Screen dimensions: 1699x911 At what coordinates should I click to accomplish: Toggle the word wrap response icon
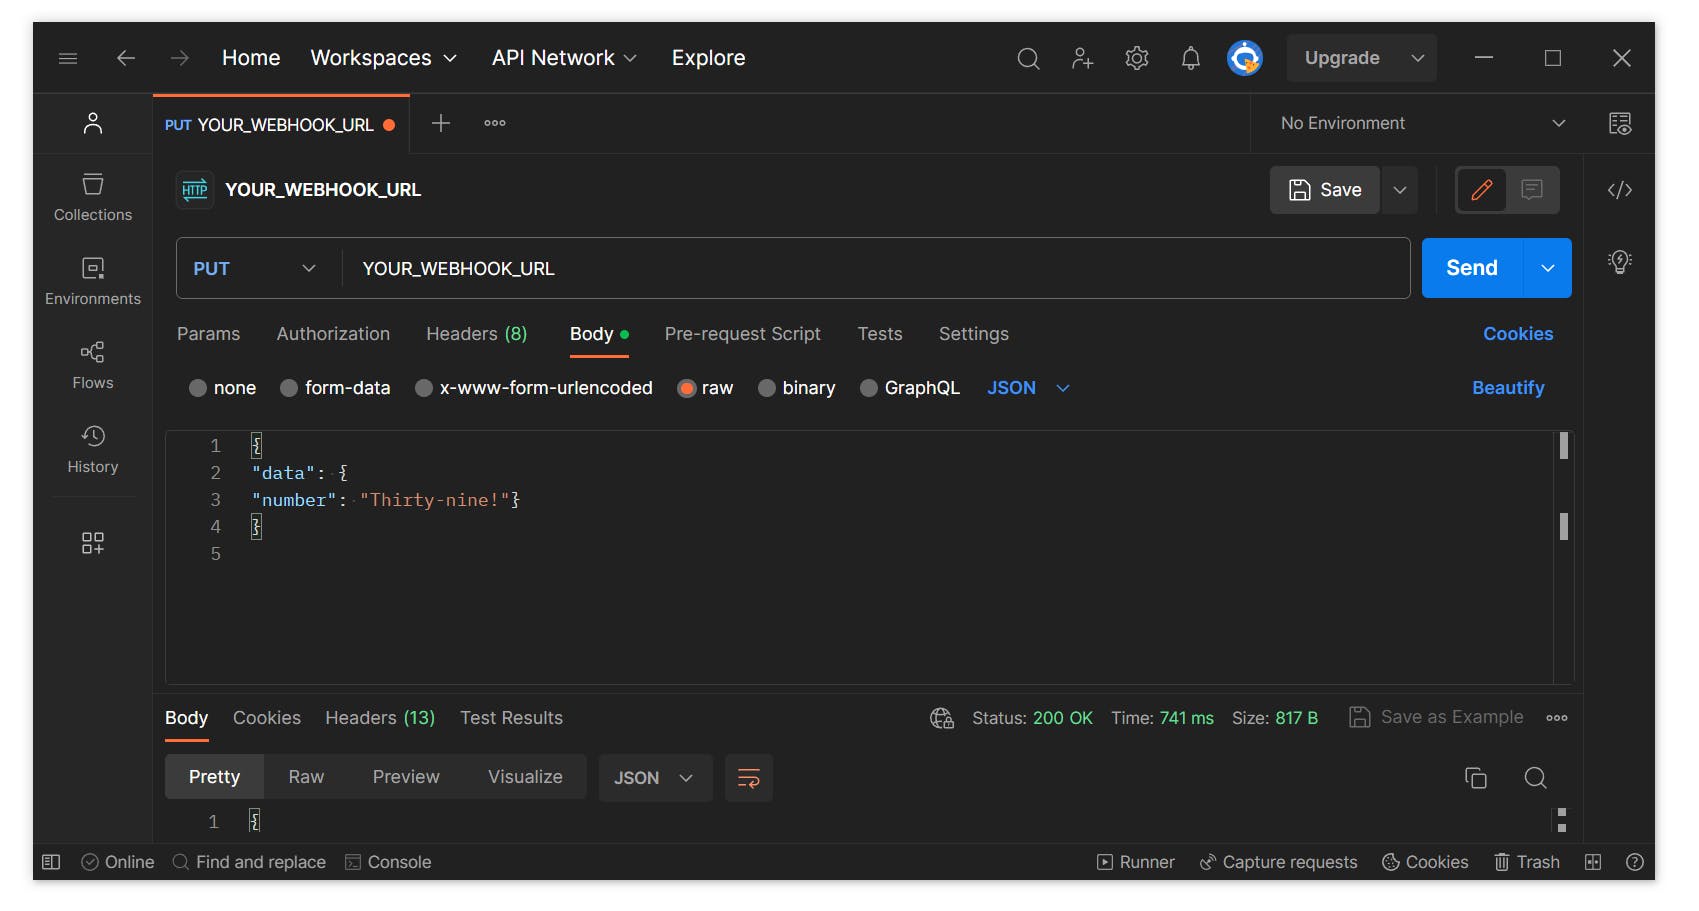point(749,778)
